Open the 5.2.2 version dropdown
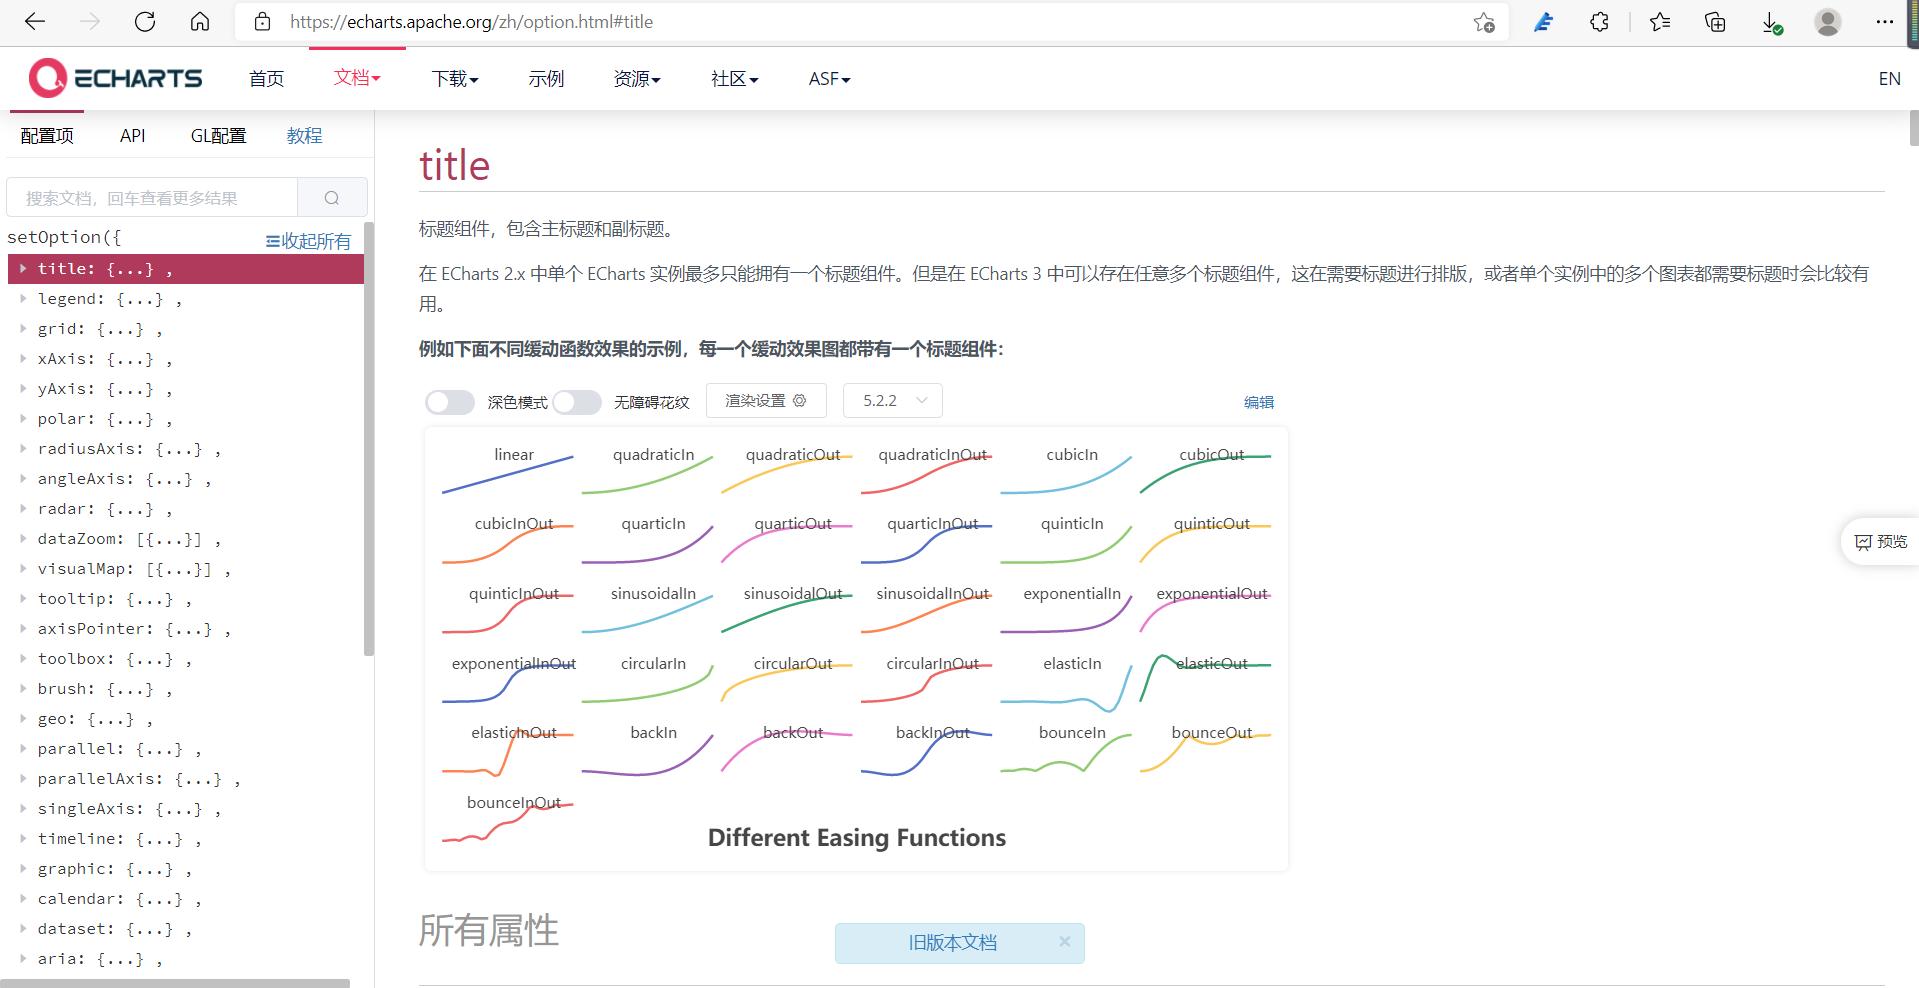The width and height of the screenshot is (1919, 988). tap(891, 400)
